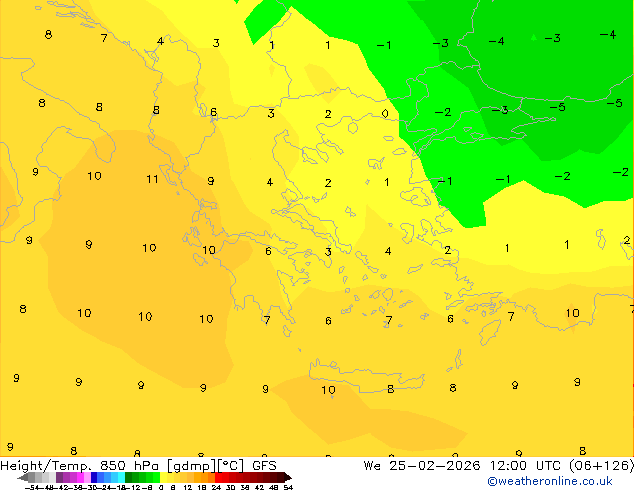Click the '54' legend scale label at right end
634x490 pixels.
[288, 487]
